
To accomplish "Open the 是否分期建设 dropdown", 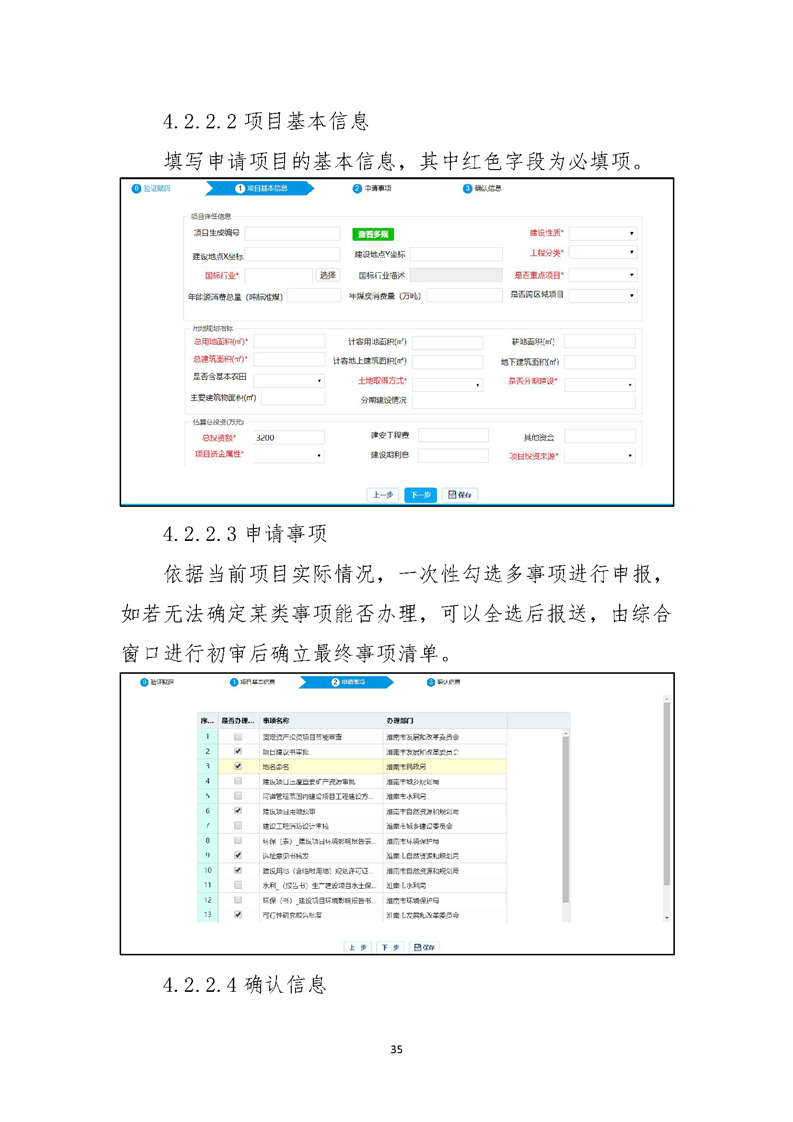I will click(600, 385).
